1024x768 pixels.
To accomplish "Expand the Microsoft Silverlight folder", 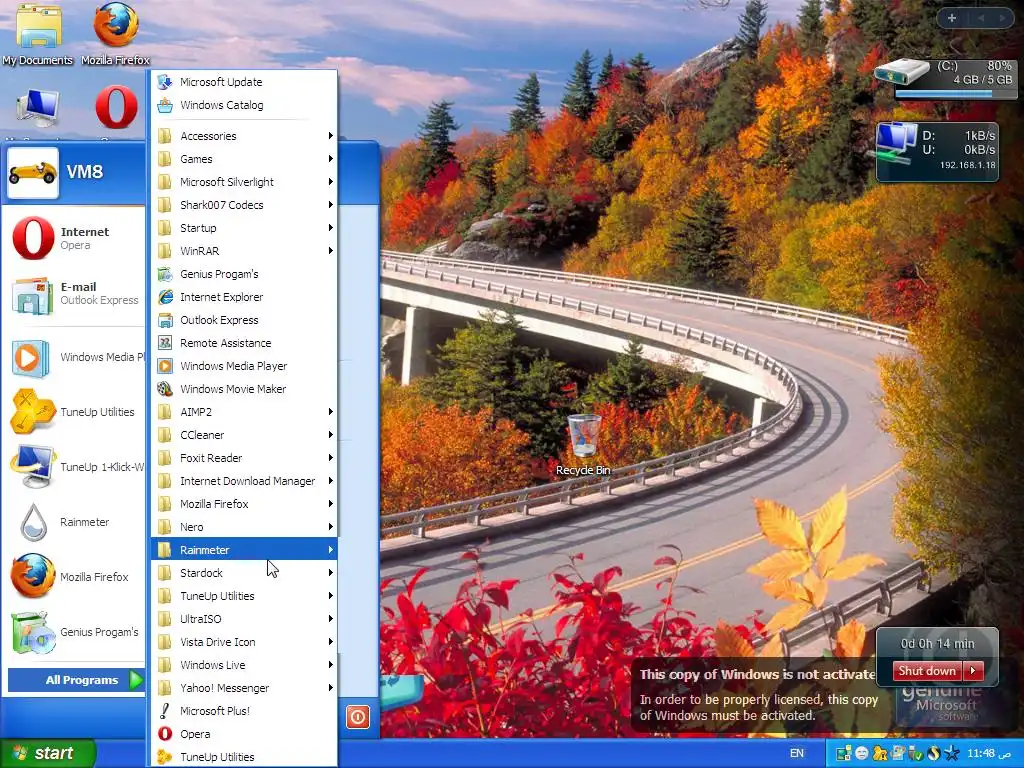I will point(244,182).
